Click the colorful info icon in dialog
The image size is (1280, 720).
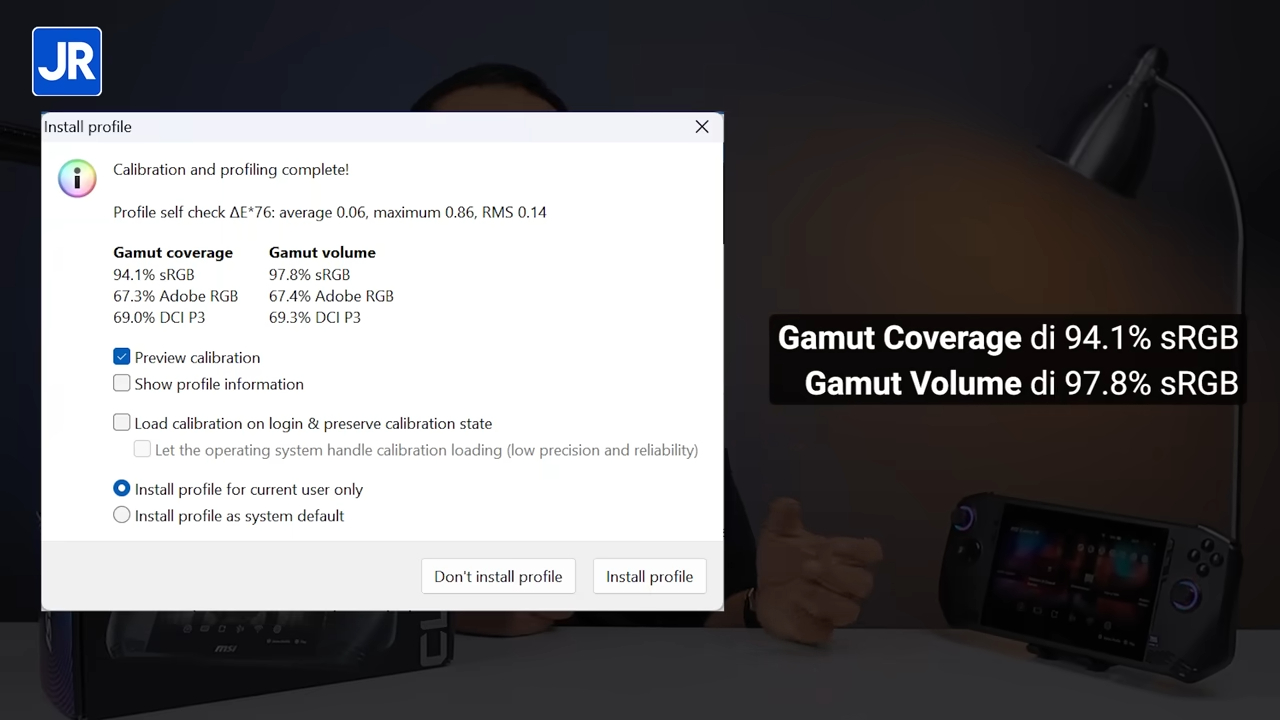(77, 178)
